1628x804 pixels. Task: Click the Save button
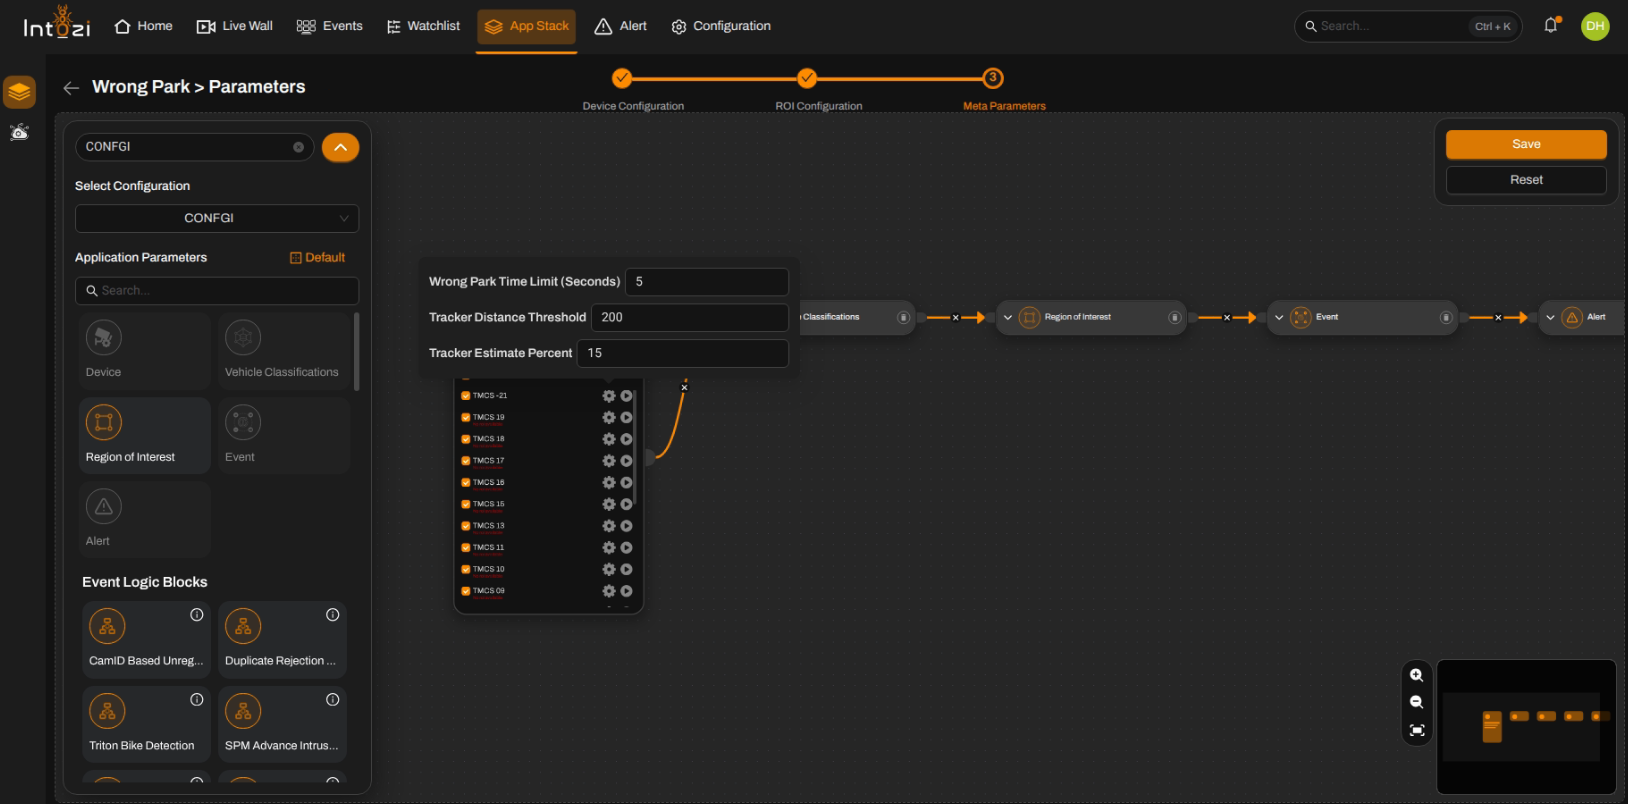click(x=1526, y=144)
